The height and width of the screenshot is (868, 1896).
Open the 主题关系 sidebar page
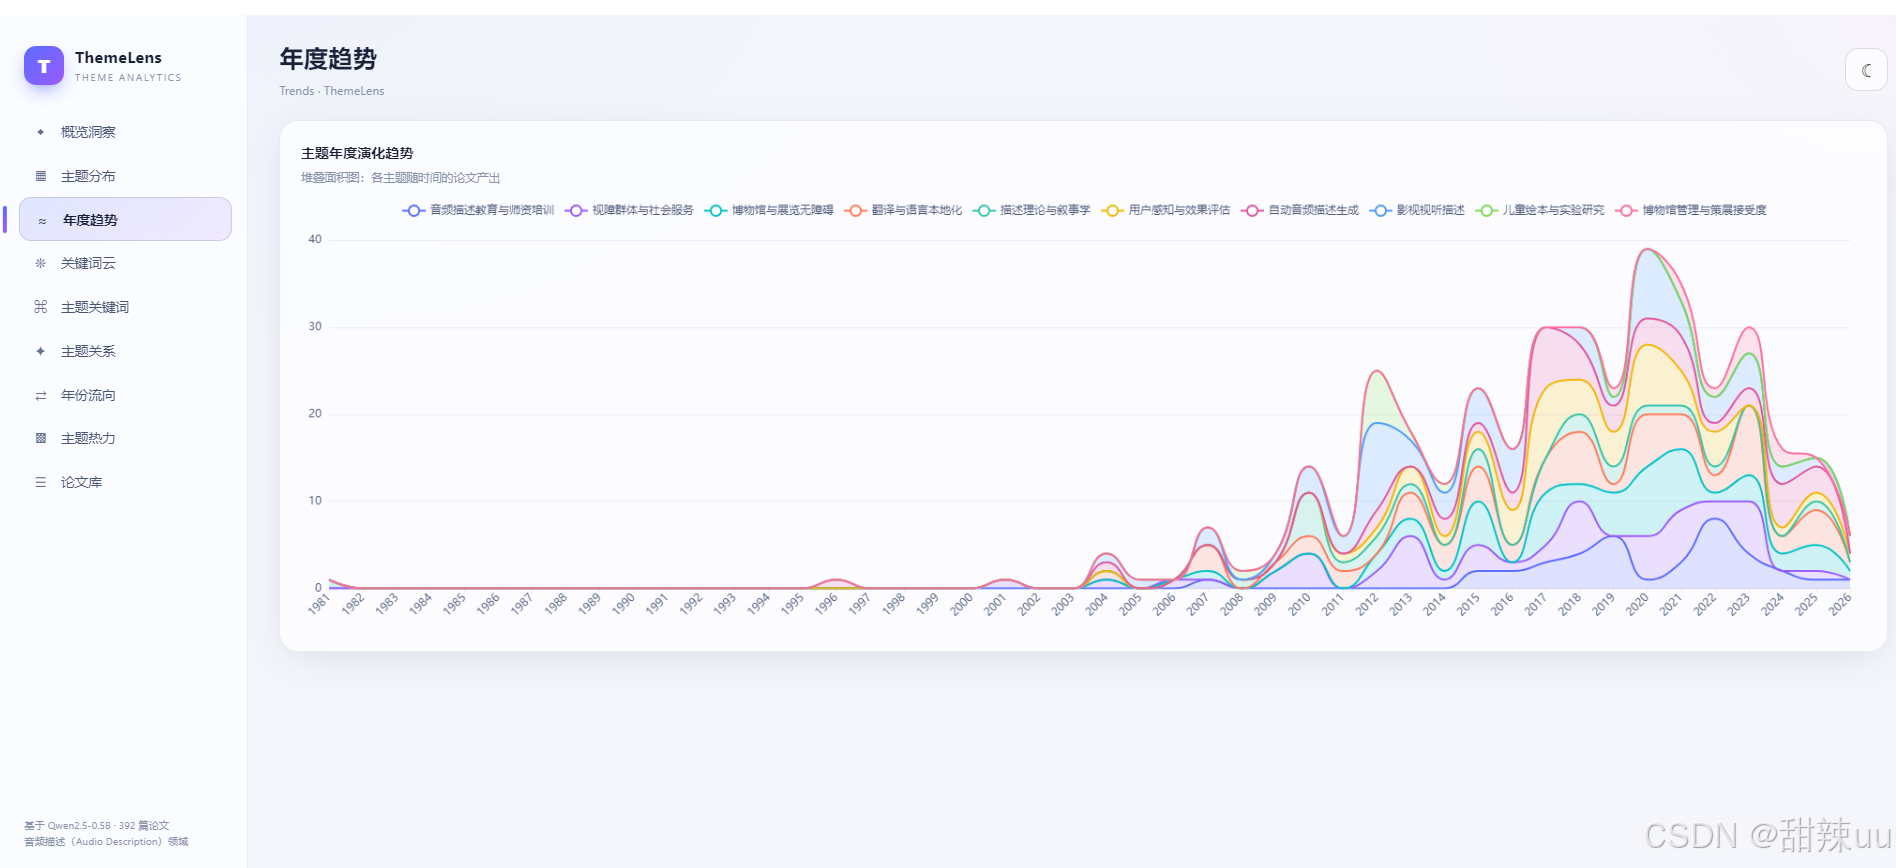(x=125, y=351)
